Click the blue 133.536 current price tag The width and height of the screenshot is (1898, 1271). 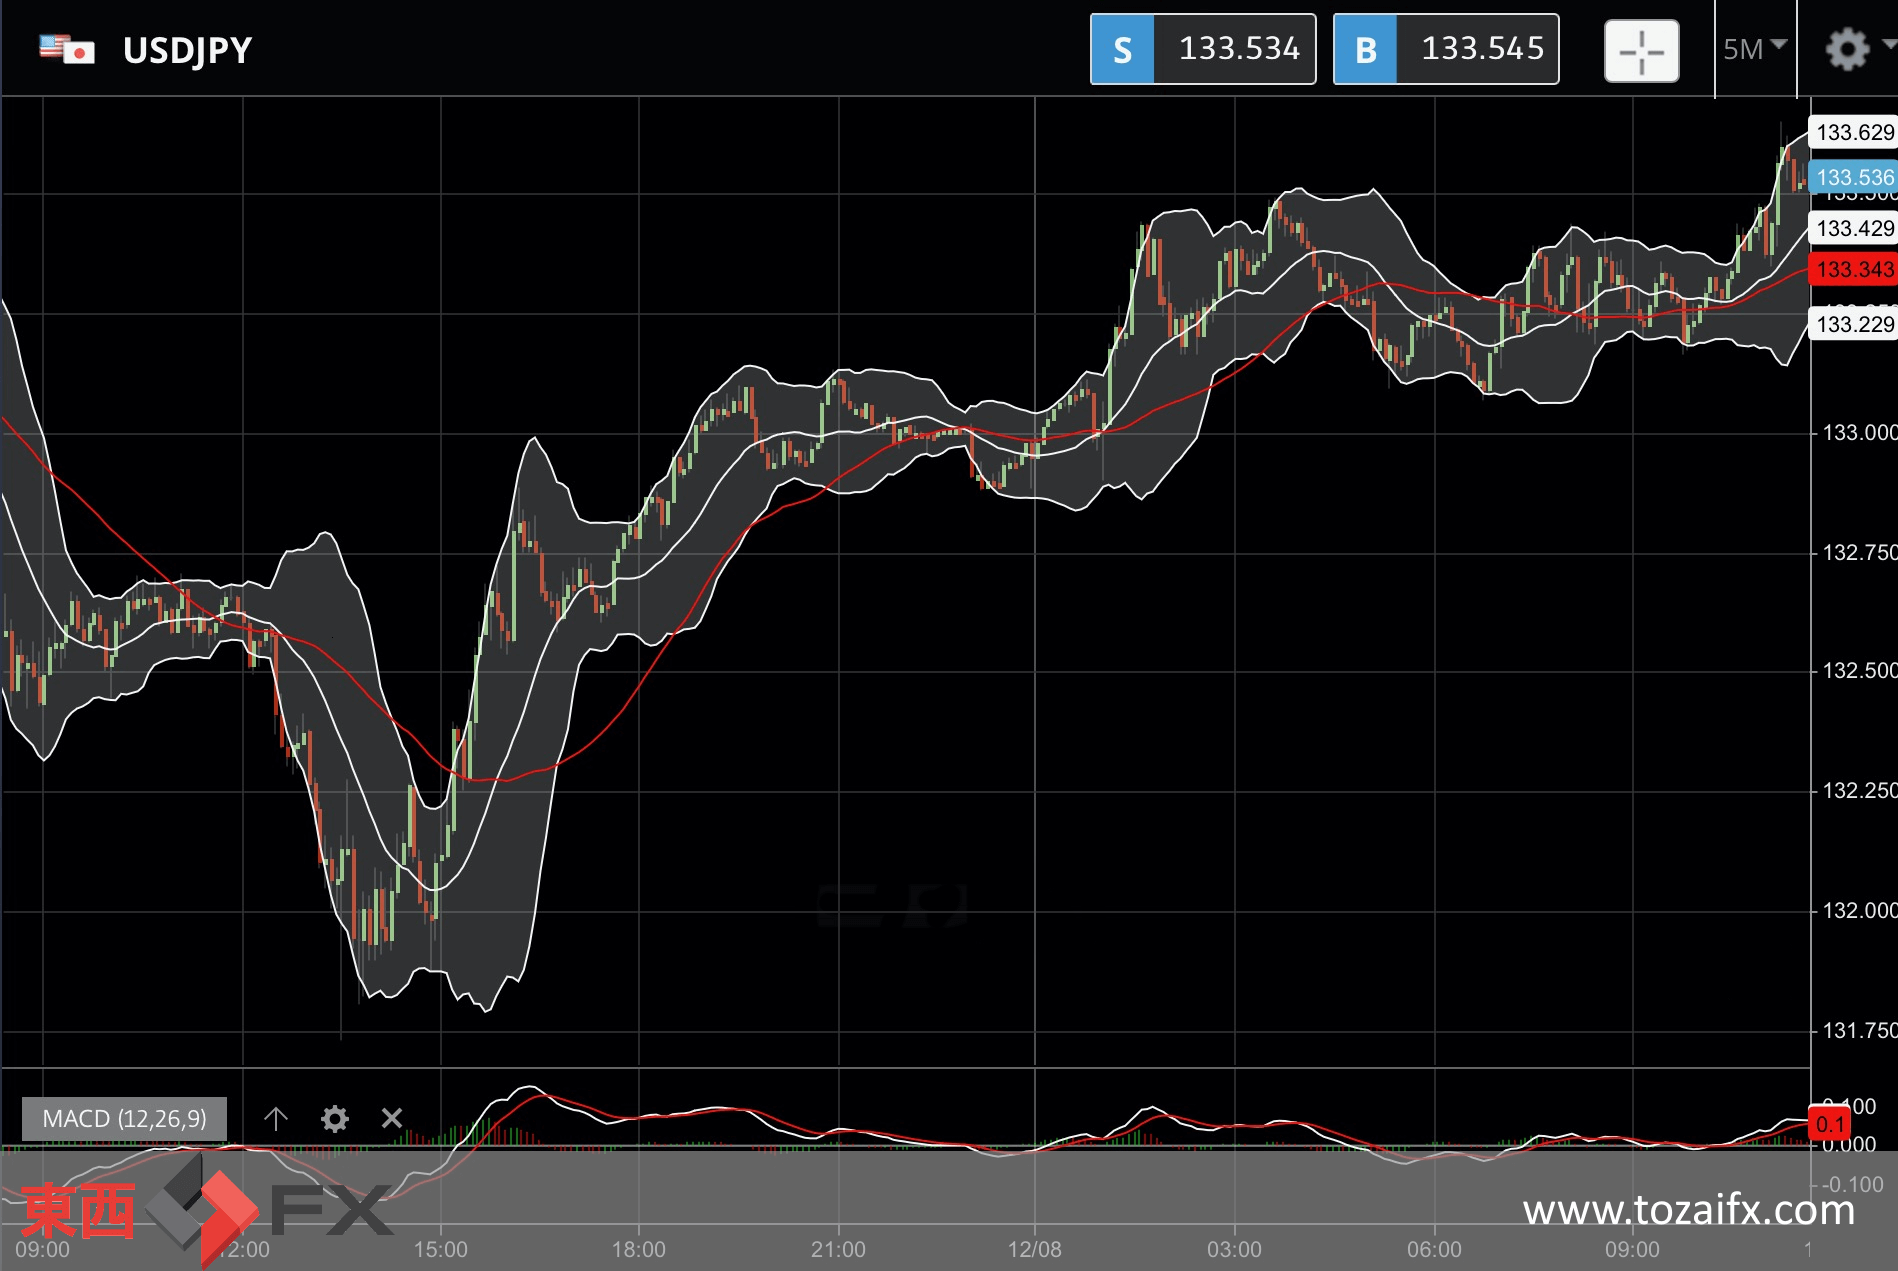1853,177
